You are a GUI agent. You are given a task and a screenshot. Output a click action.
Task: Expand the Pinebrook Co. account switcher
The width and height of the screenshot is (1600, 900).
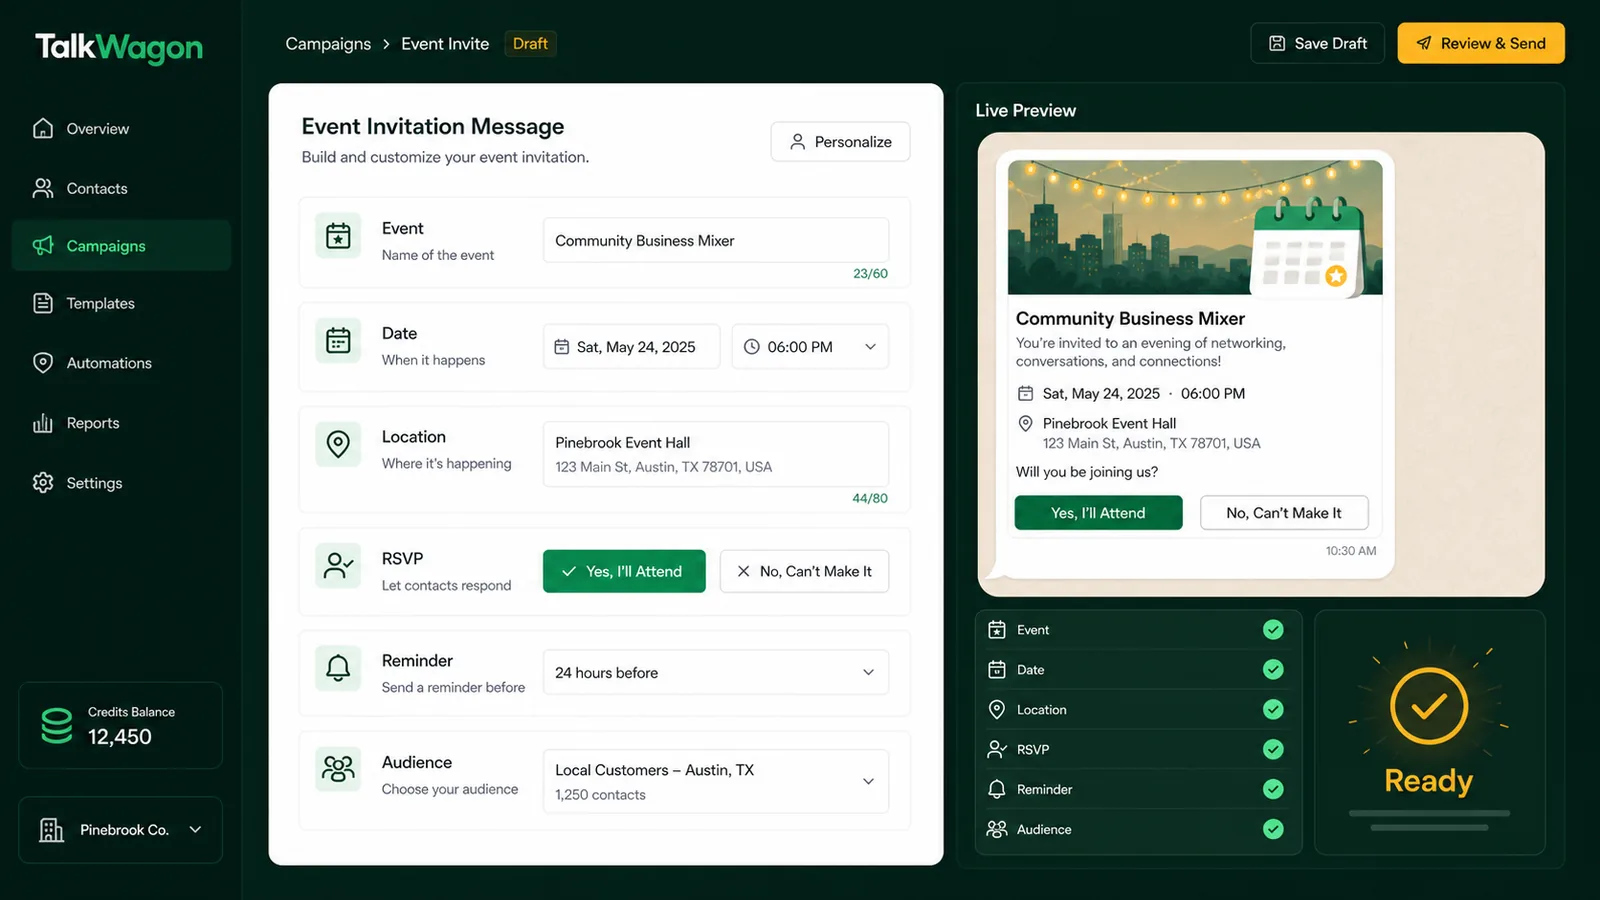[x=120, y=830]
